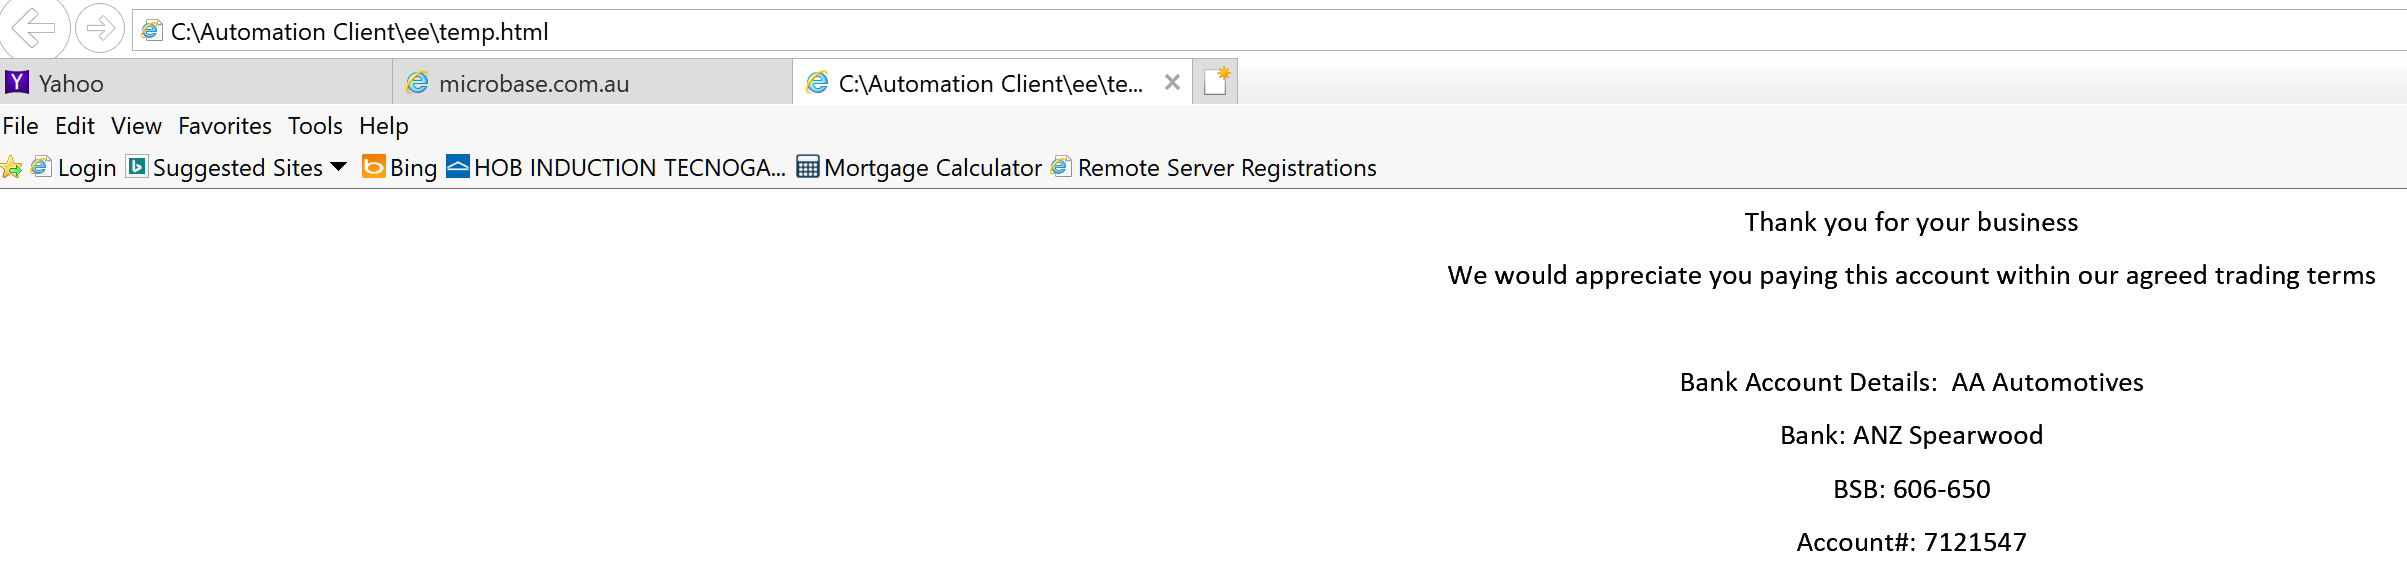Click the forward navigation arrow
The image size is (2407, 577).
pyautogui.click(x=100, y=29)
